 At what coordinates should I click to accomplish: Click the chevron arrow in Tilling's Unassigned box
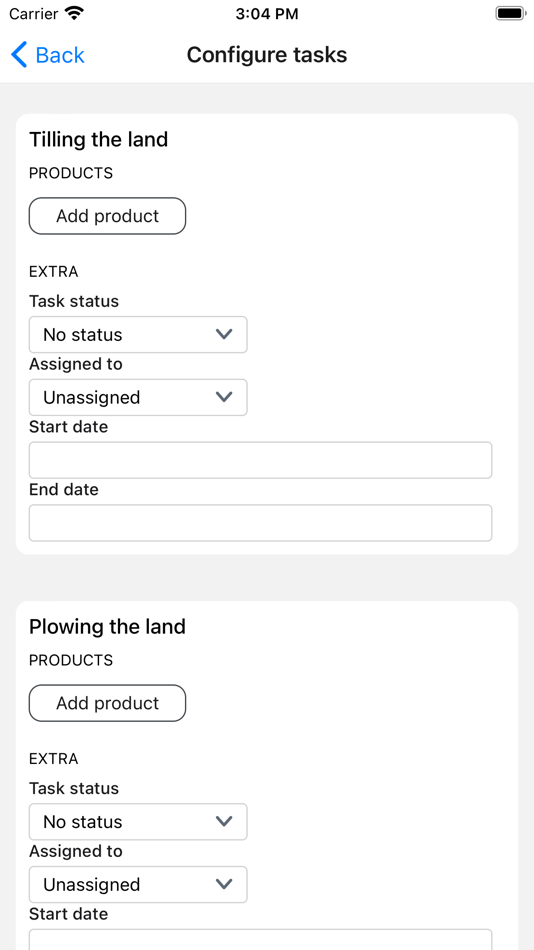tap(224, 397)
